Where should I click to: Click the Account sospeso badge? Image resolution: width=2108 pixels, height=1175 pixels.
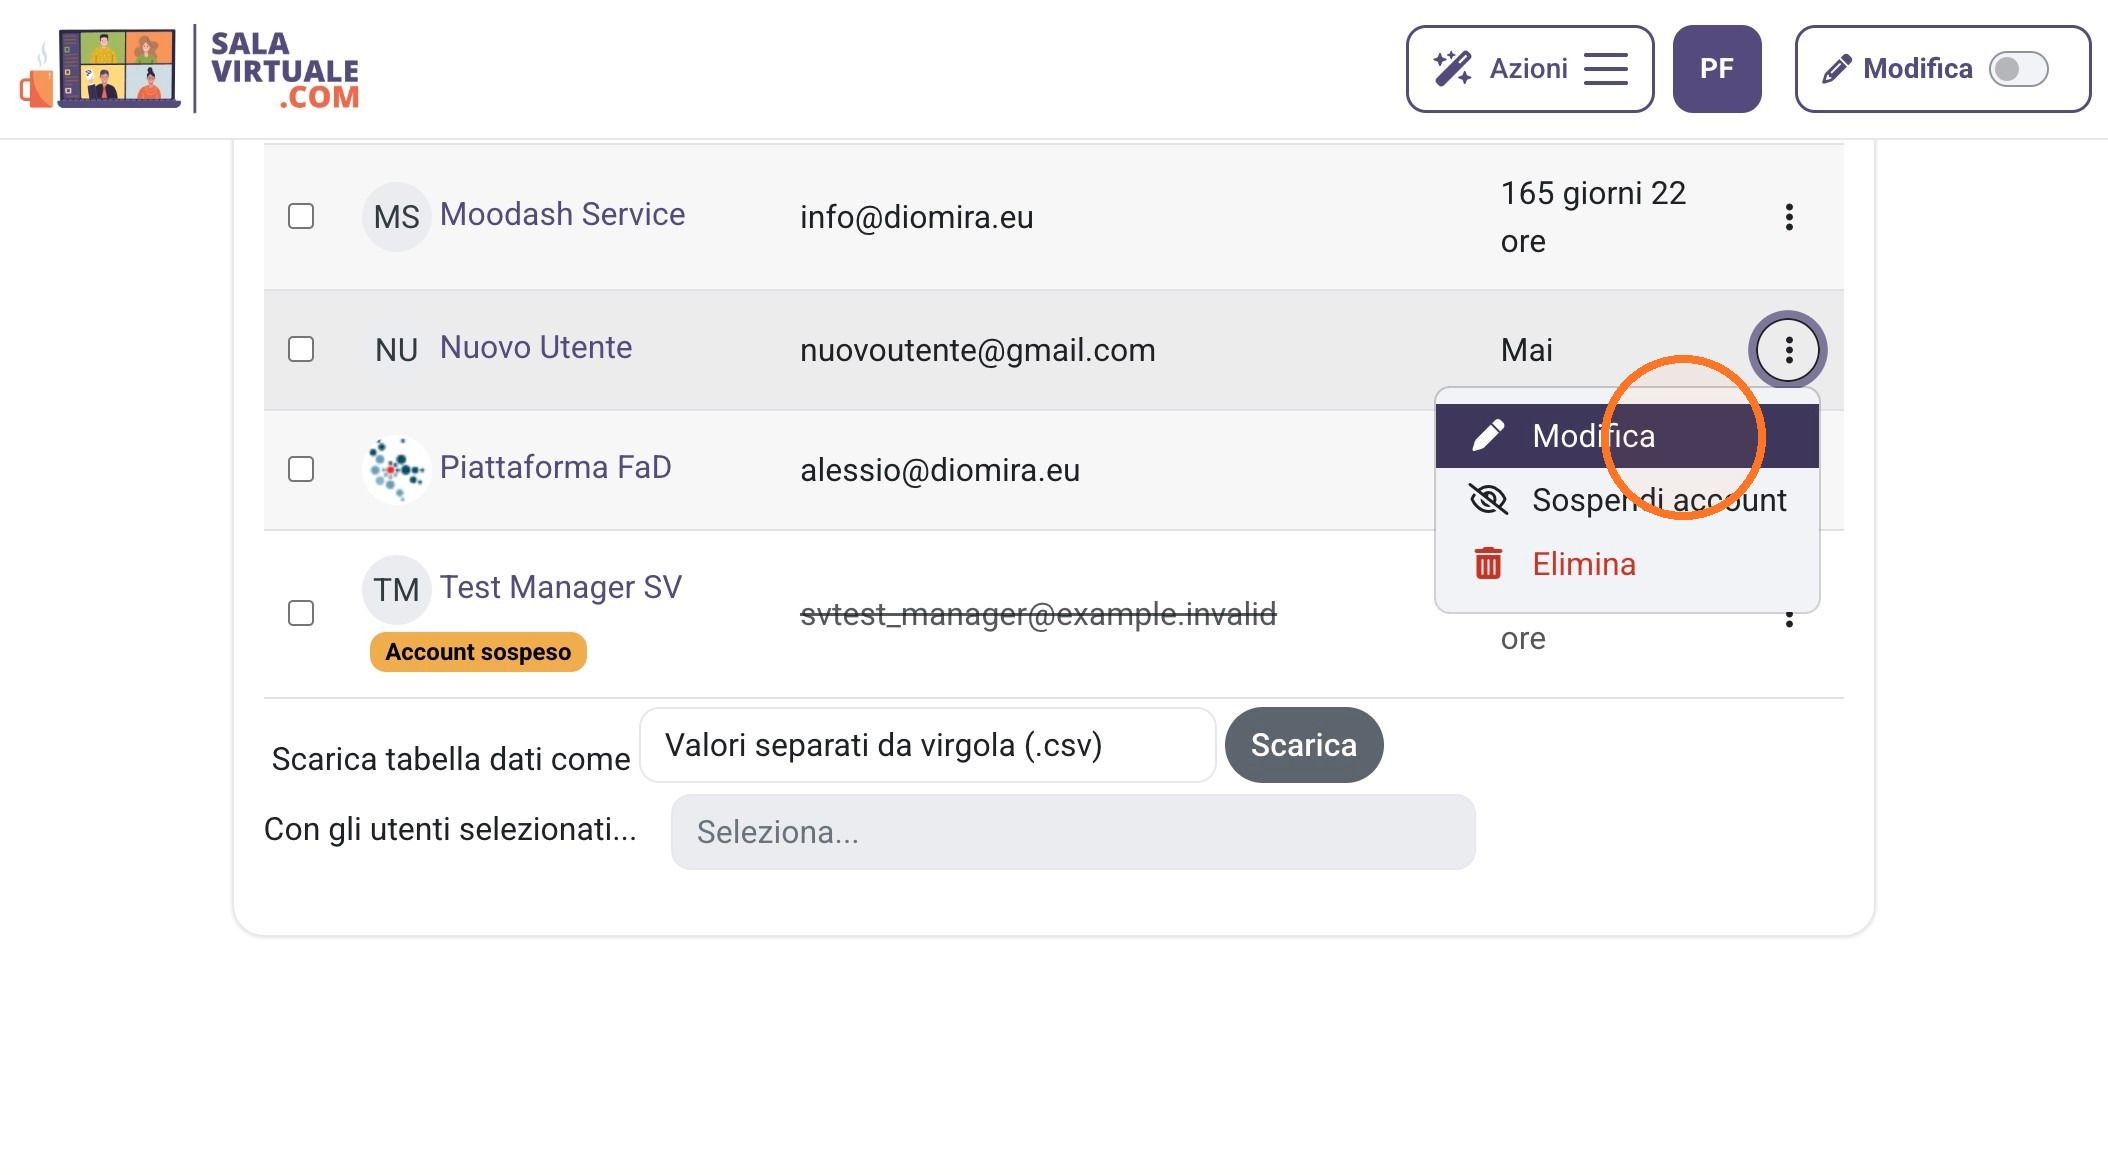tap(478, 652)
